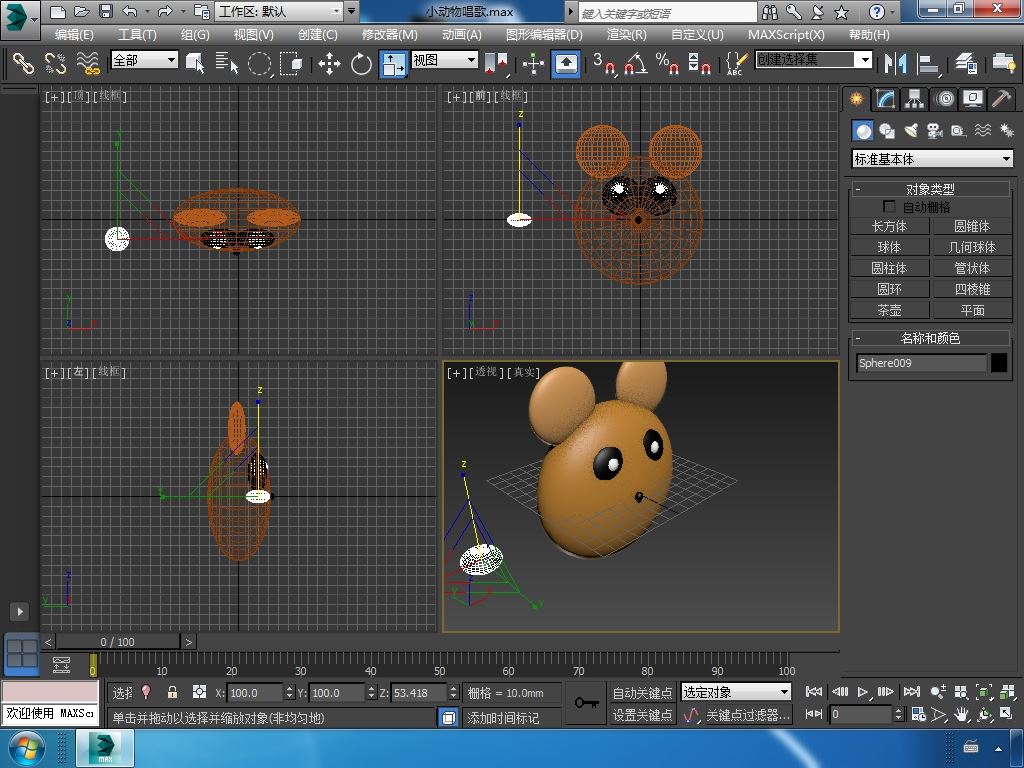Click the 茶壶 teapot button
Image resolution: width=1024 pixels, height=768 pixels.
889,310
